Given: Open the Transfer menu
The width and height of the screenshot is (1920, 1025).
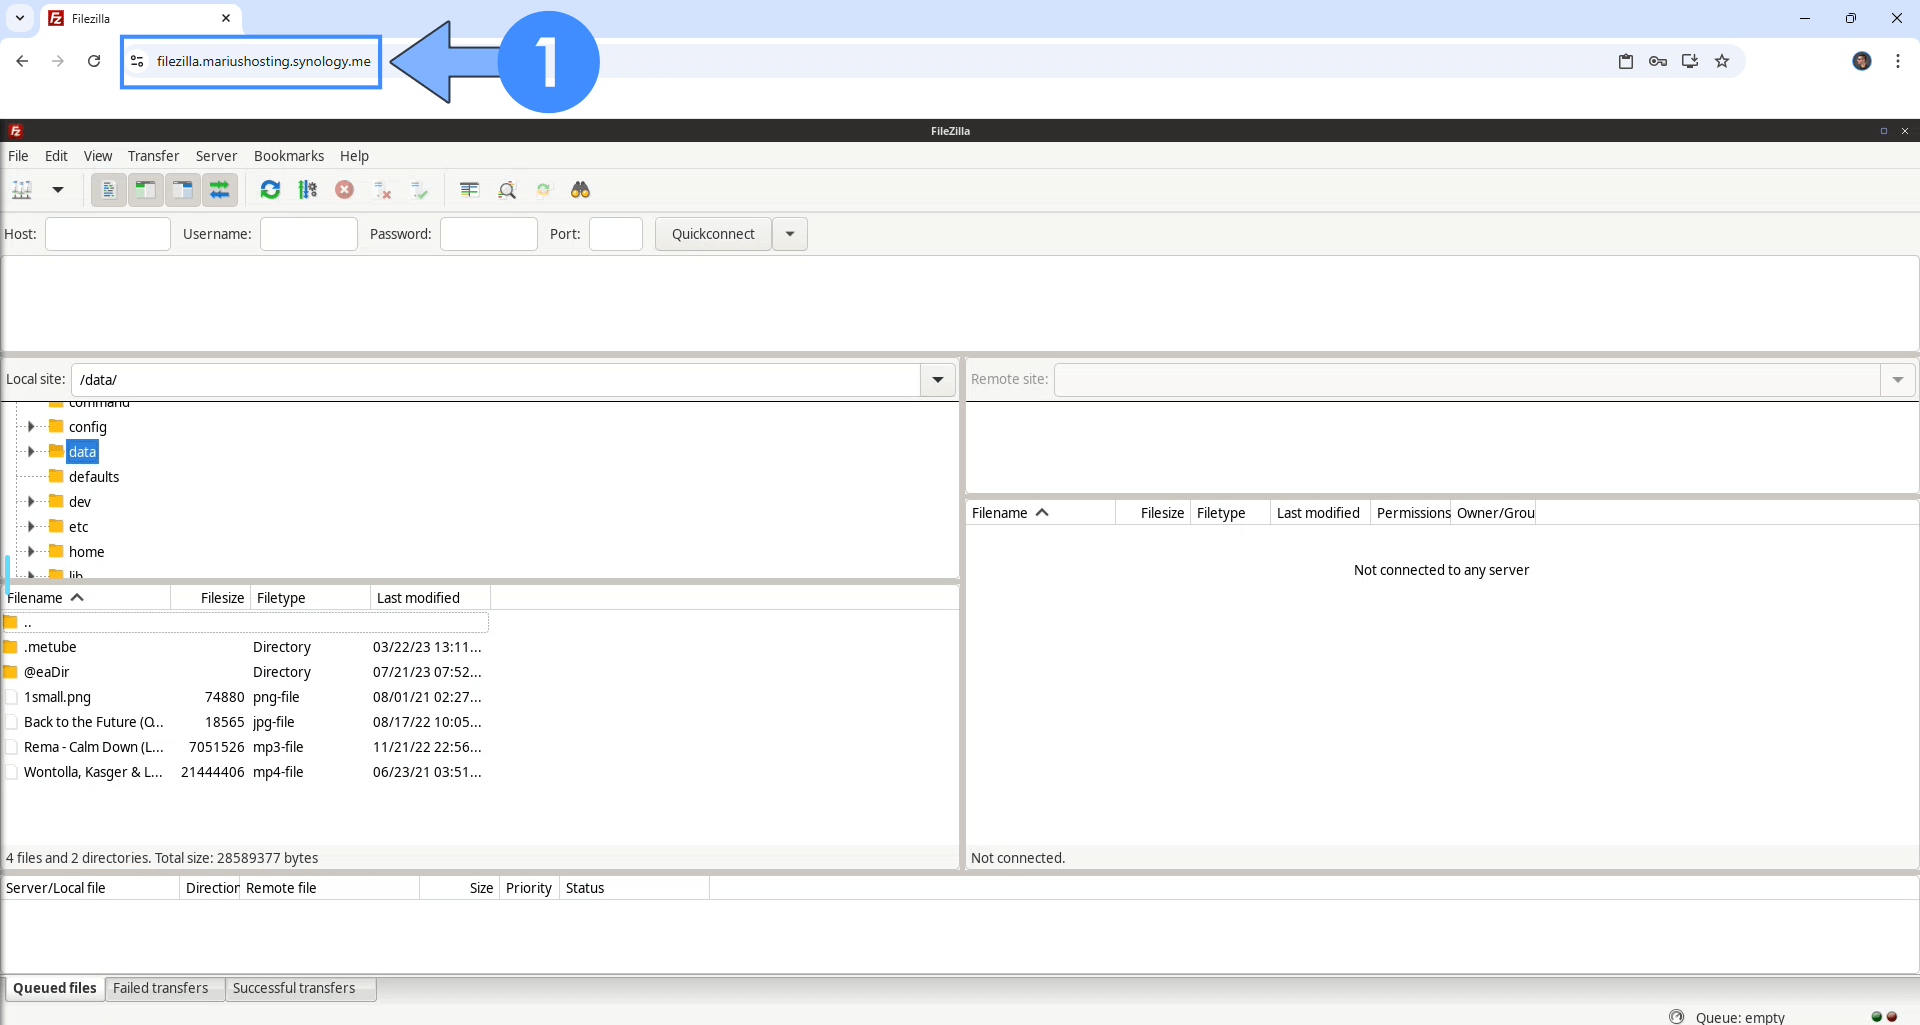Looking at the screenshot, I should pos(153,156).
